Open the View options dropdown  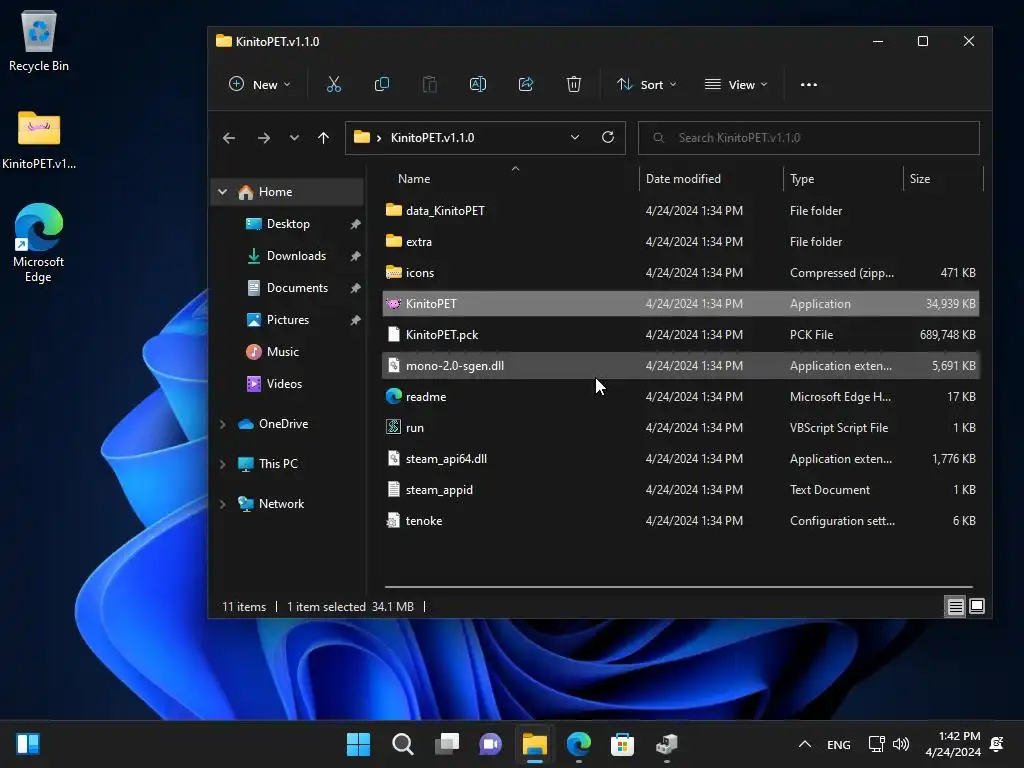pyautogui.click(x=736, y=84)
